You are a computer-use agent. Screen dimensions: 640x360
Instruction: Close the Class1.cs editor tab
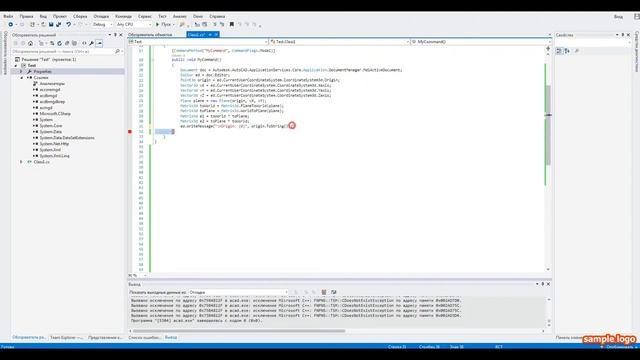point(216,35)
